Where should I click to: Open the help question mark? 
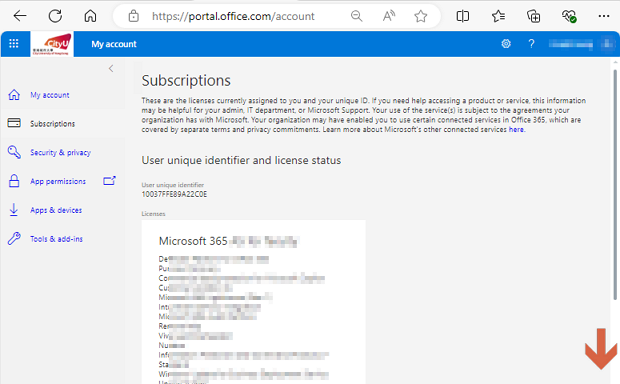(x=531, y=44)
